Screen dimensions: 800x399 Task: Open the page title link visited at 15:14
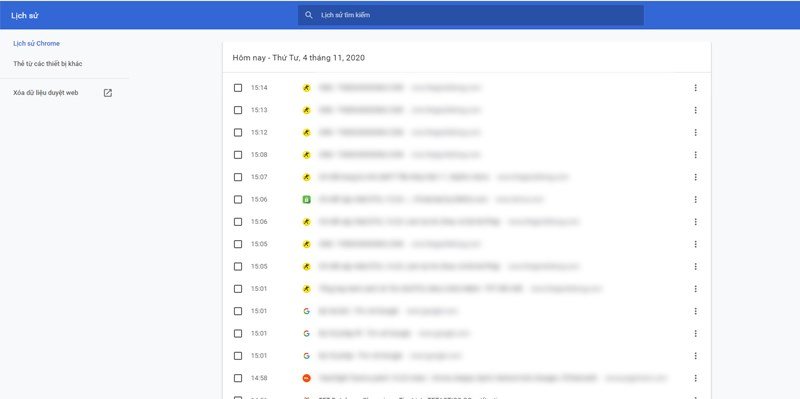tap(361, 88)
